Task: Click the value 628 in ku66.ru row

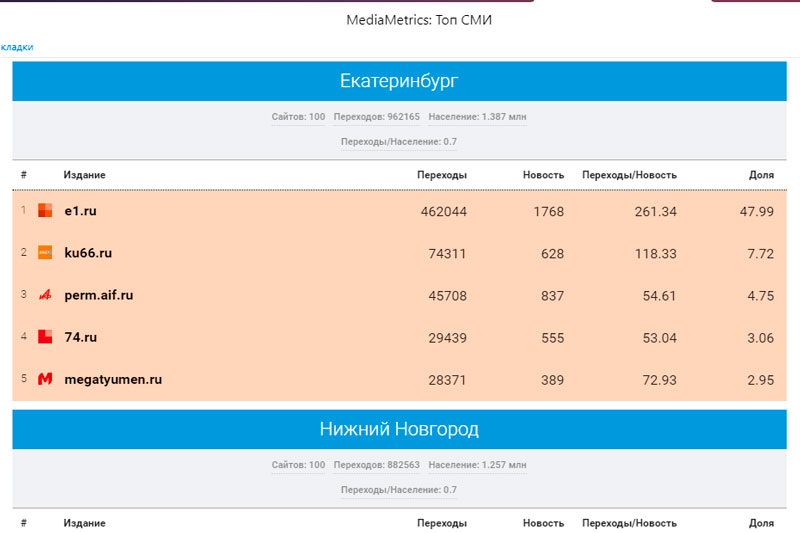Action: point(553,254)
